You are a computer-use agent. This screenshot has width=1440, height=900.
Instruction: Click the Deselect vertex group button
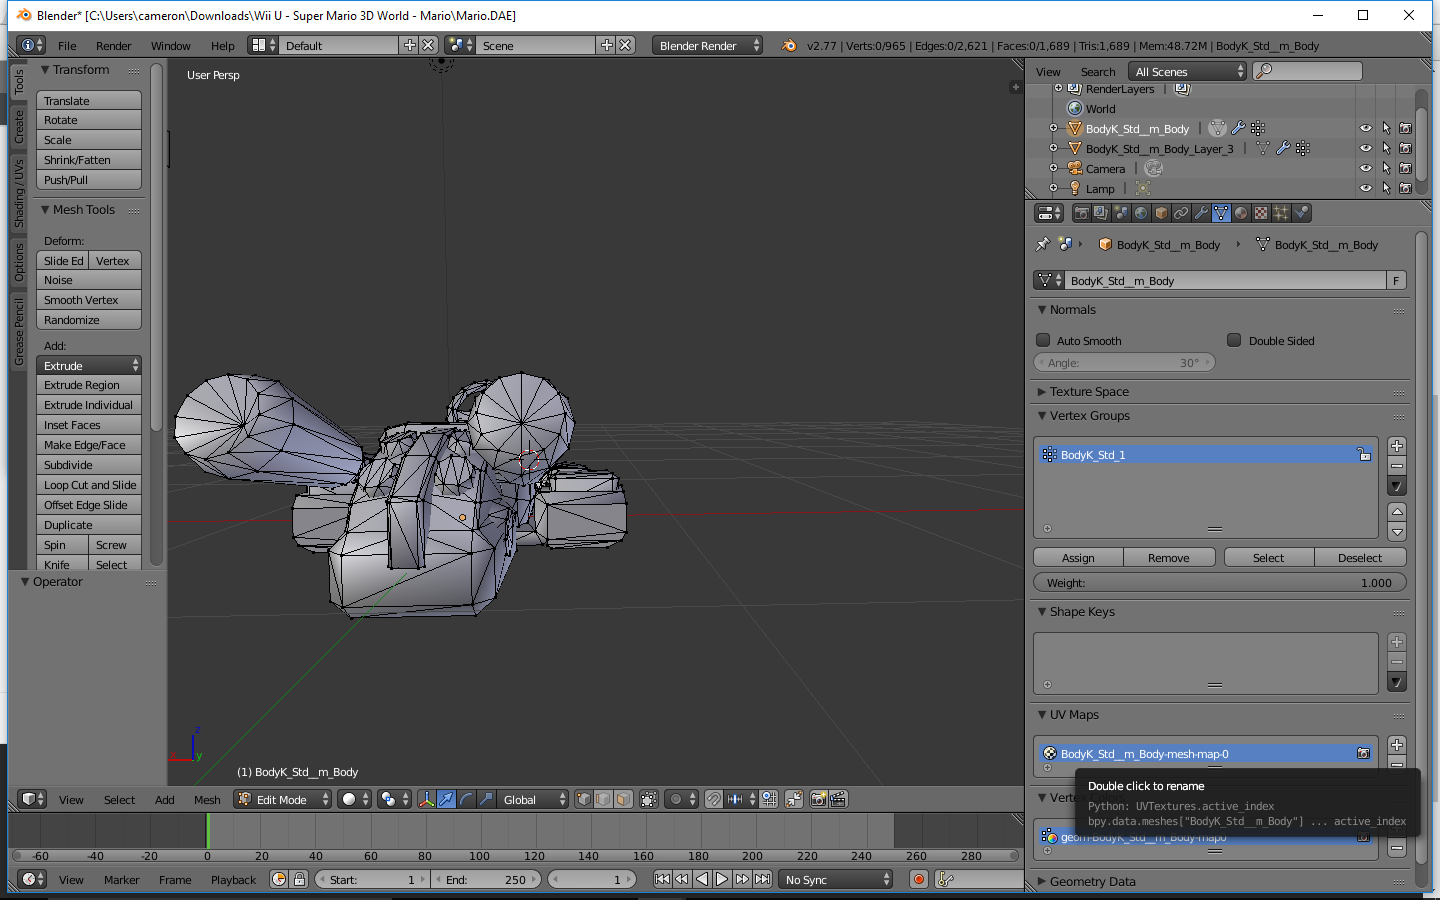coord(1360,557)
